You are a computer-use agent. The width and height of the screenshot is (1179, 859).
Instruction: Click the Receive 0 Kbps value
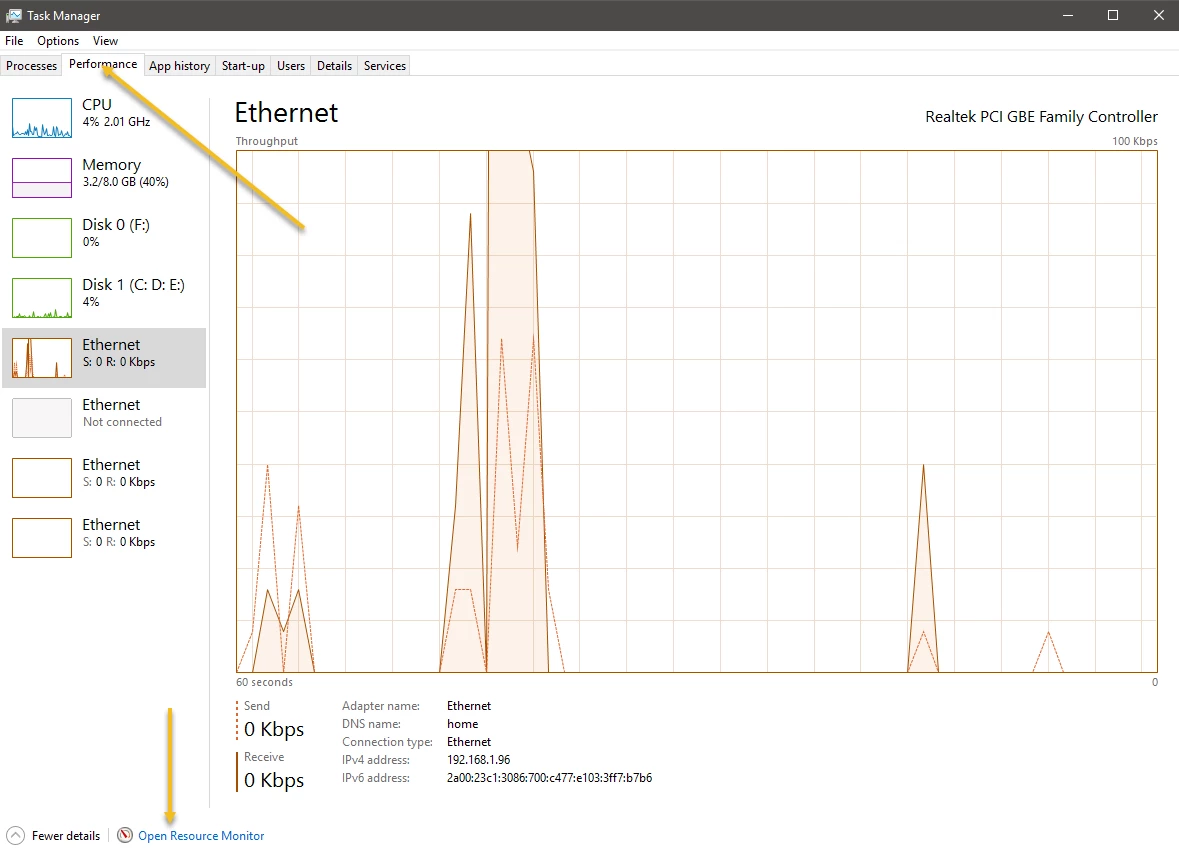click(x=274, y=780)
